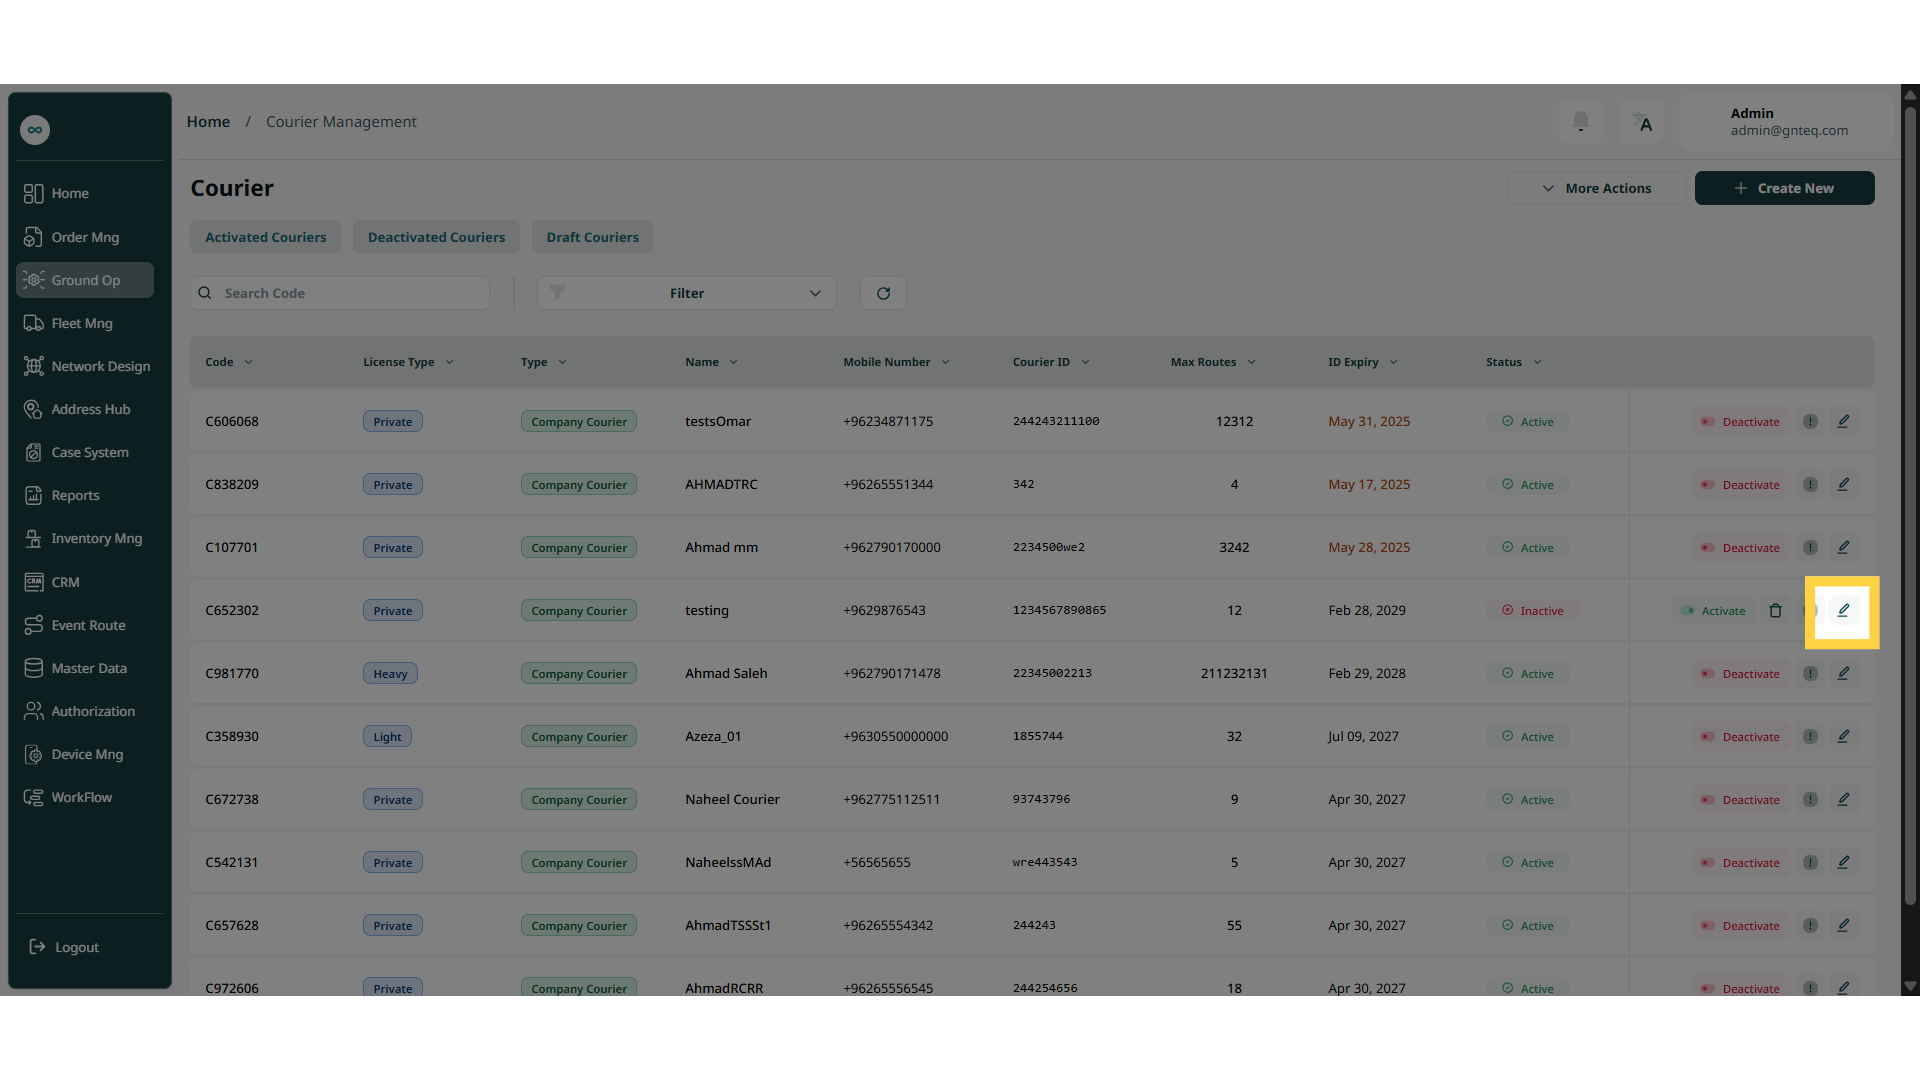1920x1080 pixels.
Task: Select Ground Op in the sidebar
Action: coord(85,280)
